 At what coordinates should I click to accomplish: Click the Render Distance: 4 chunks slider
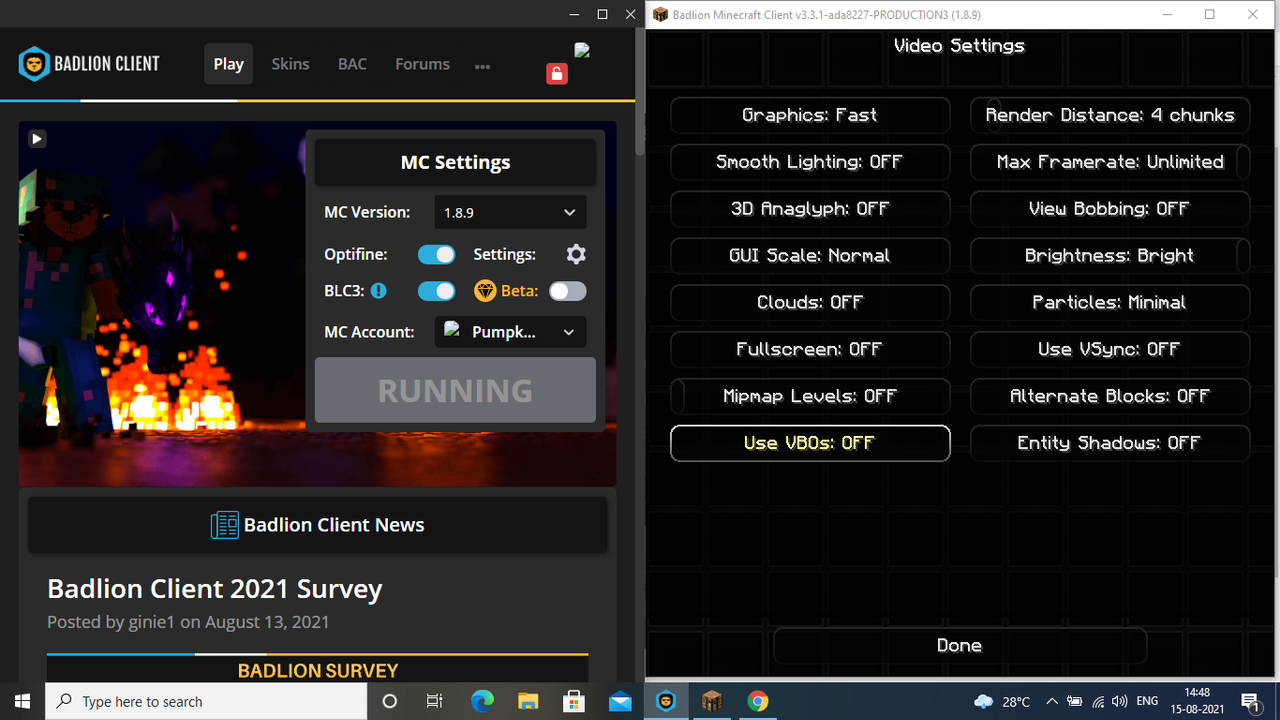(x=1110, y=115)
